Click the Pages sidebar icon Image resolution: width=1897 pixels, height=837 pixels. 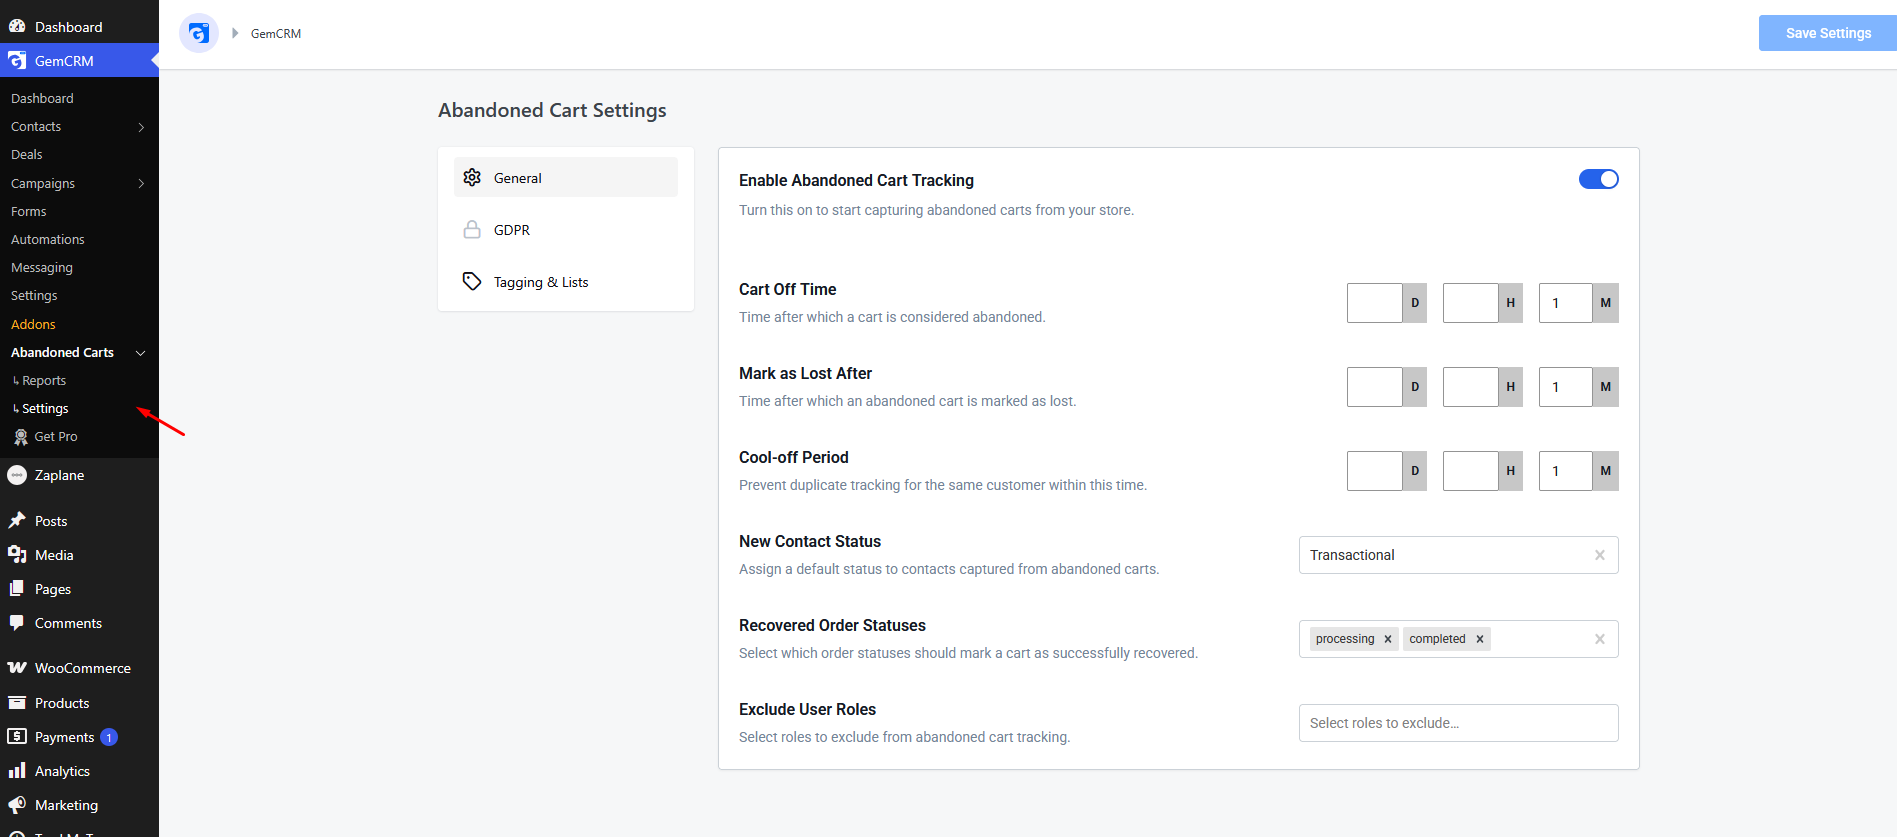click(x=17, y=588)
